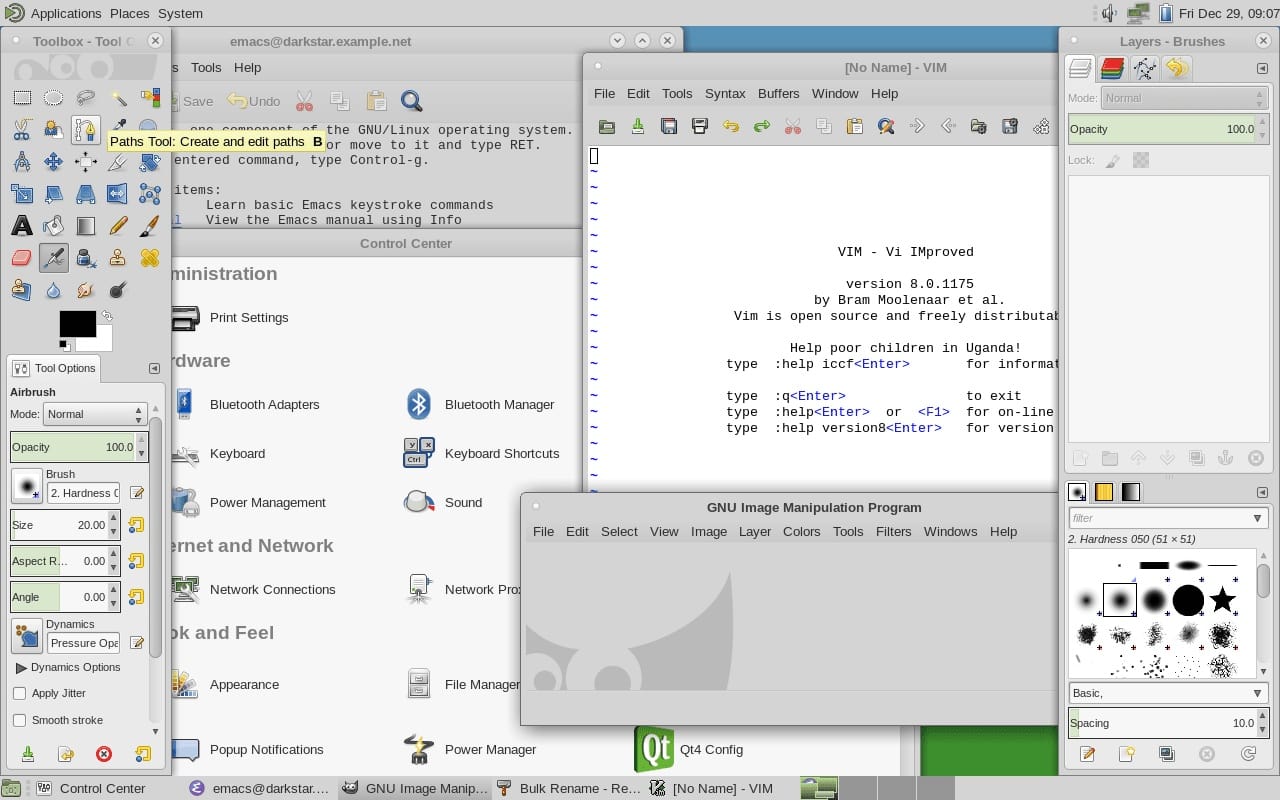Click the VIM toolbar Redo arrow
This screenshot has width=1280, height=800.
point(762,126)
